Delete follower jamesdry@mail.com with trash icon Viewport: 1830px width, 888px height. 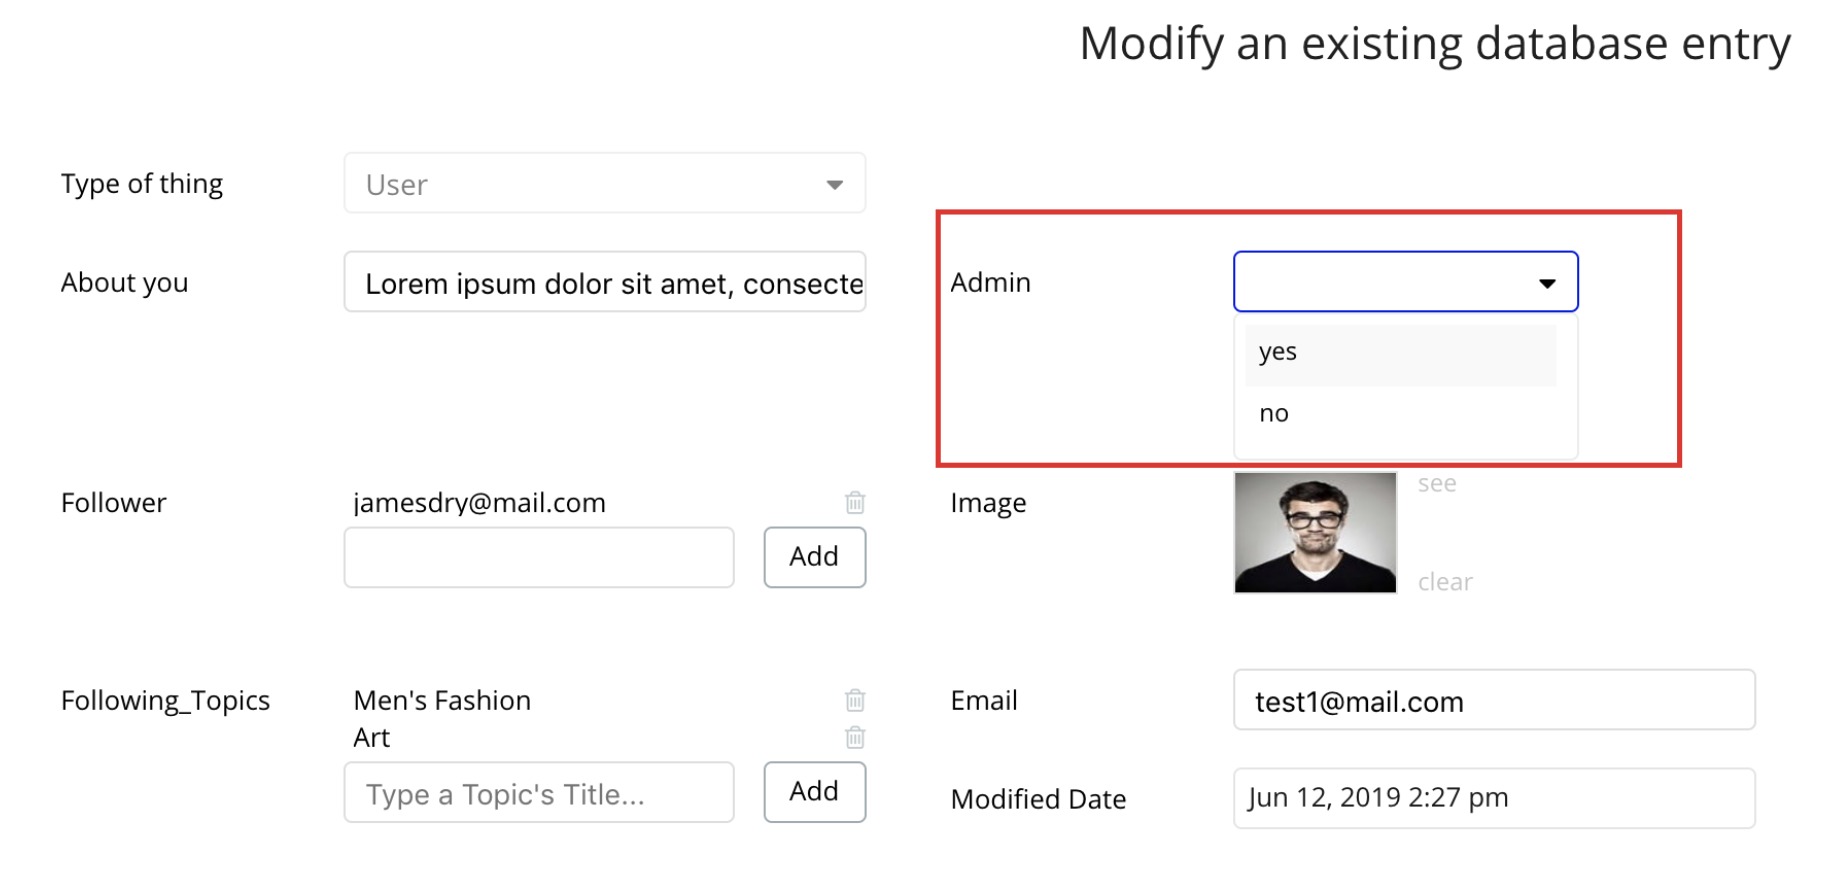(x=855, y=502)
